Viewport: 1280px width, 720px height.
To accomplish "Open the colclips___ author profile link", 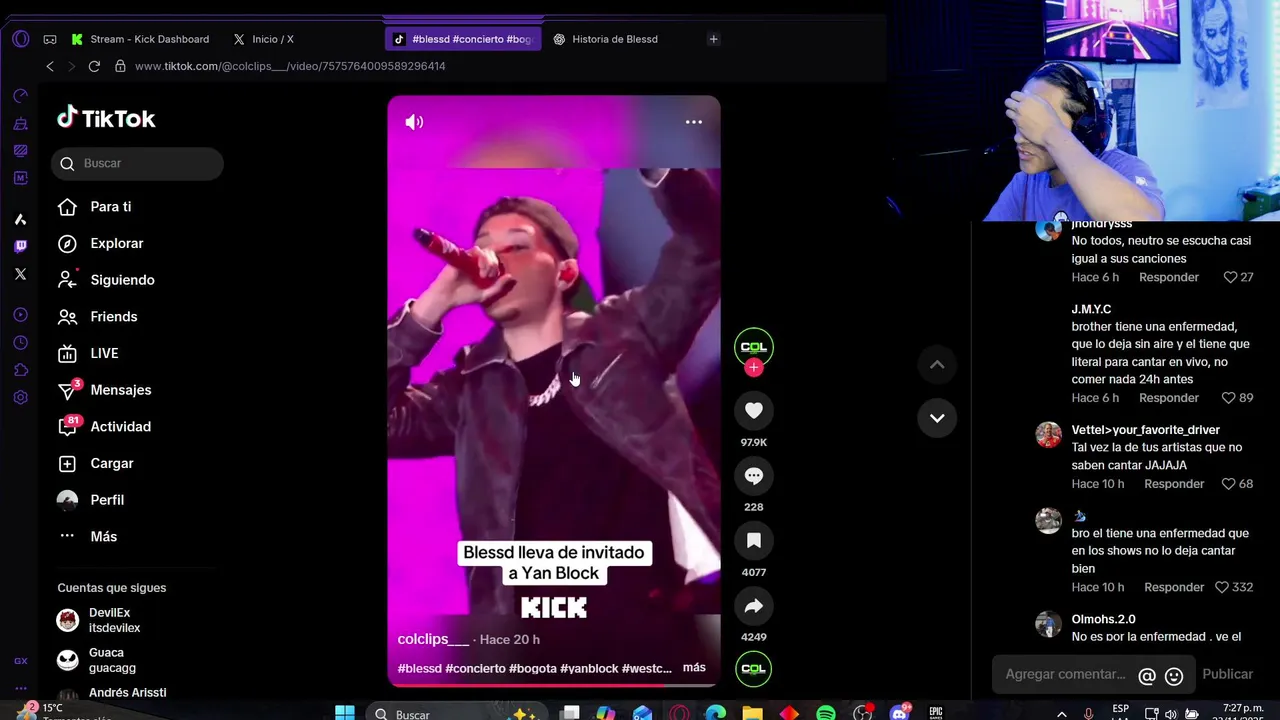I will click(x=433, y=639).
